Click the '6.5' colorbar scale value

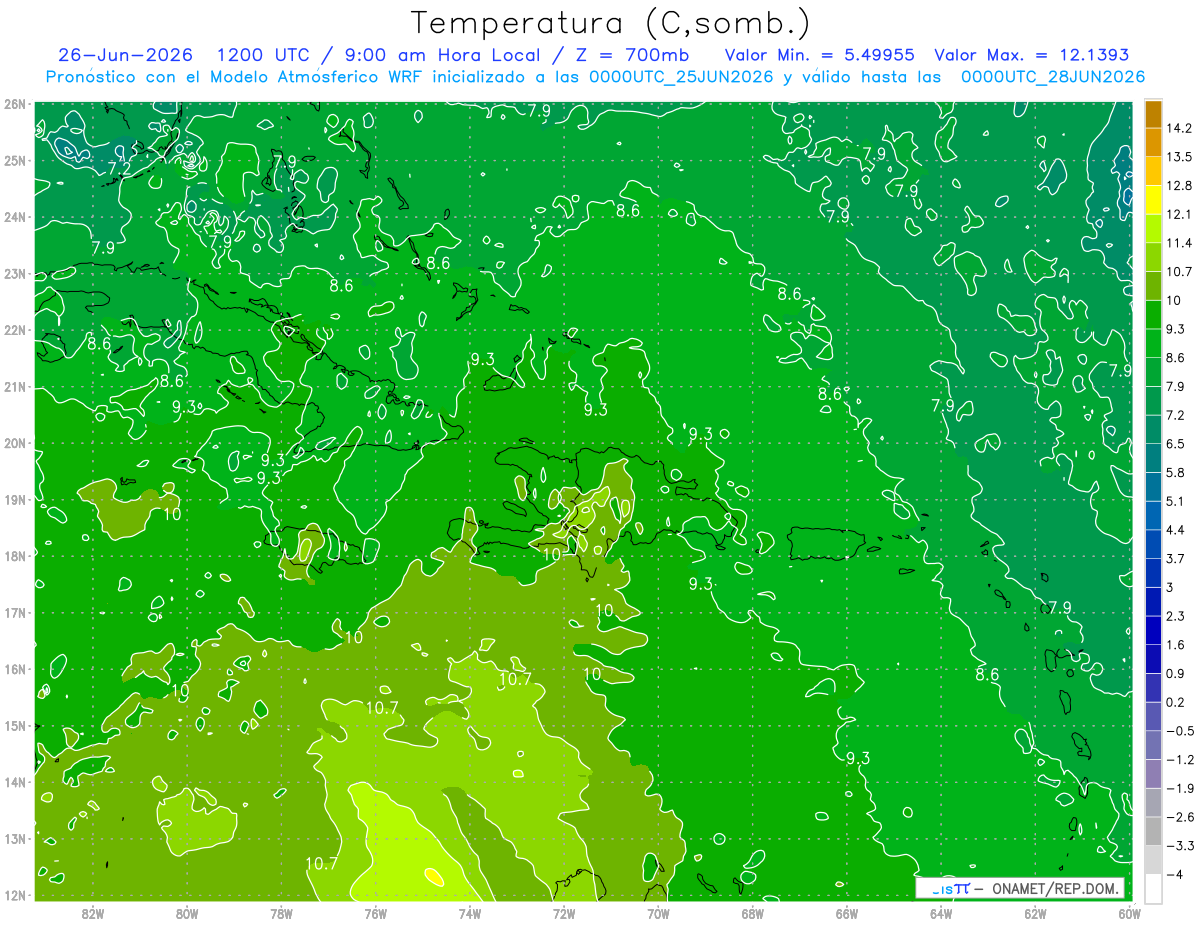point(1175,444)
